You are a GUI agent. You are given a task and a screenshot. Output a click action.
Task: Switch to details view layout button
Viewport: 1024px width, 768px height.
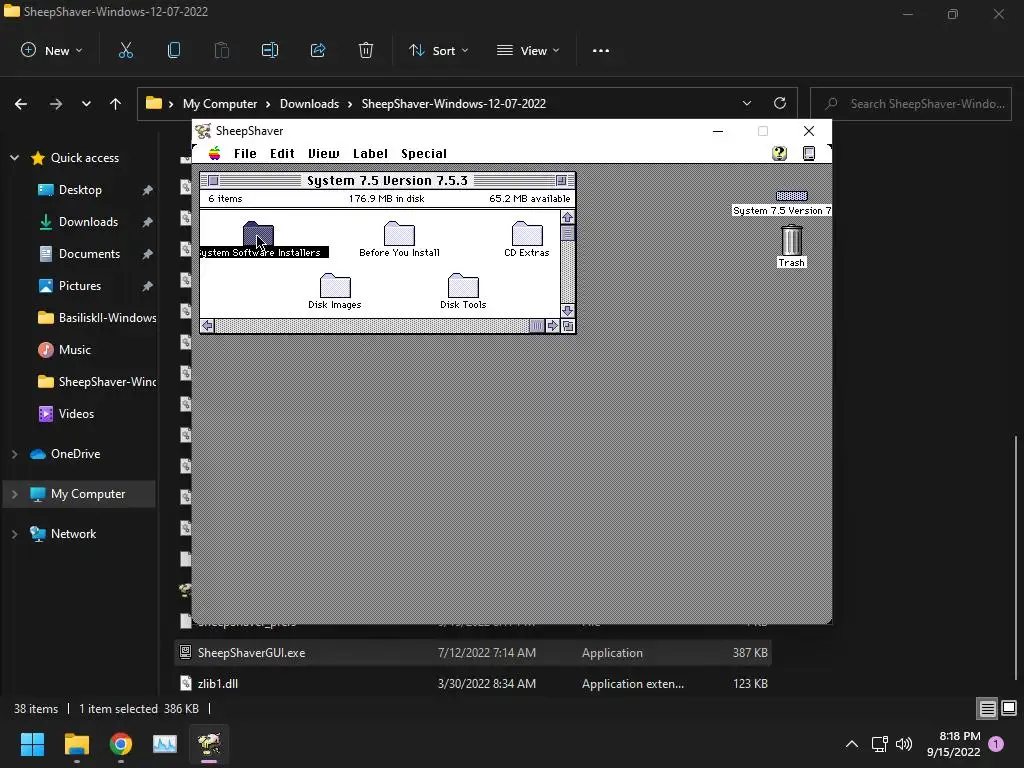987,709
